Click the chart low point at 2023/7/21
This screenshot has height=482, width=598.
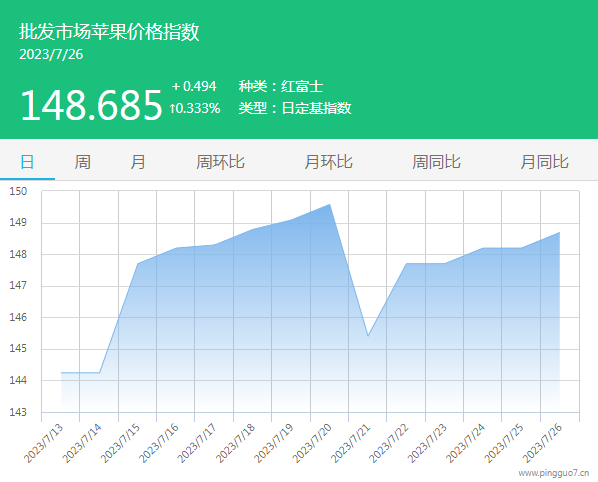[368, 336]
